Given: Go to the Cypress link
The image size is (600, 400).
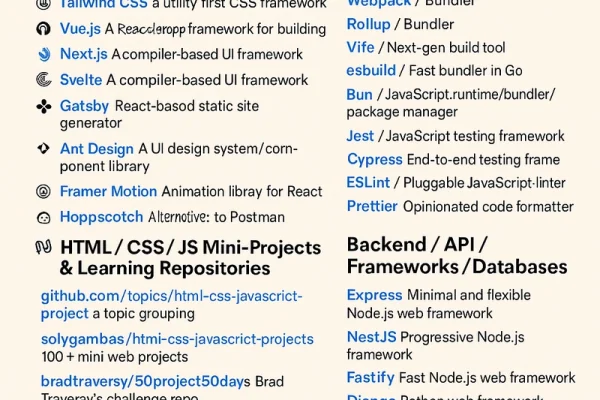Looking at the screenshot, I should [x=374, y=159].
